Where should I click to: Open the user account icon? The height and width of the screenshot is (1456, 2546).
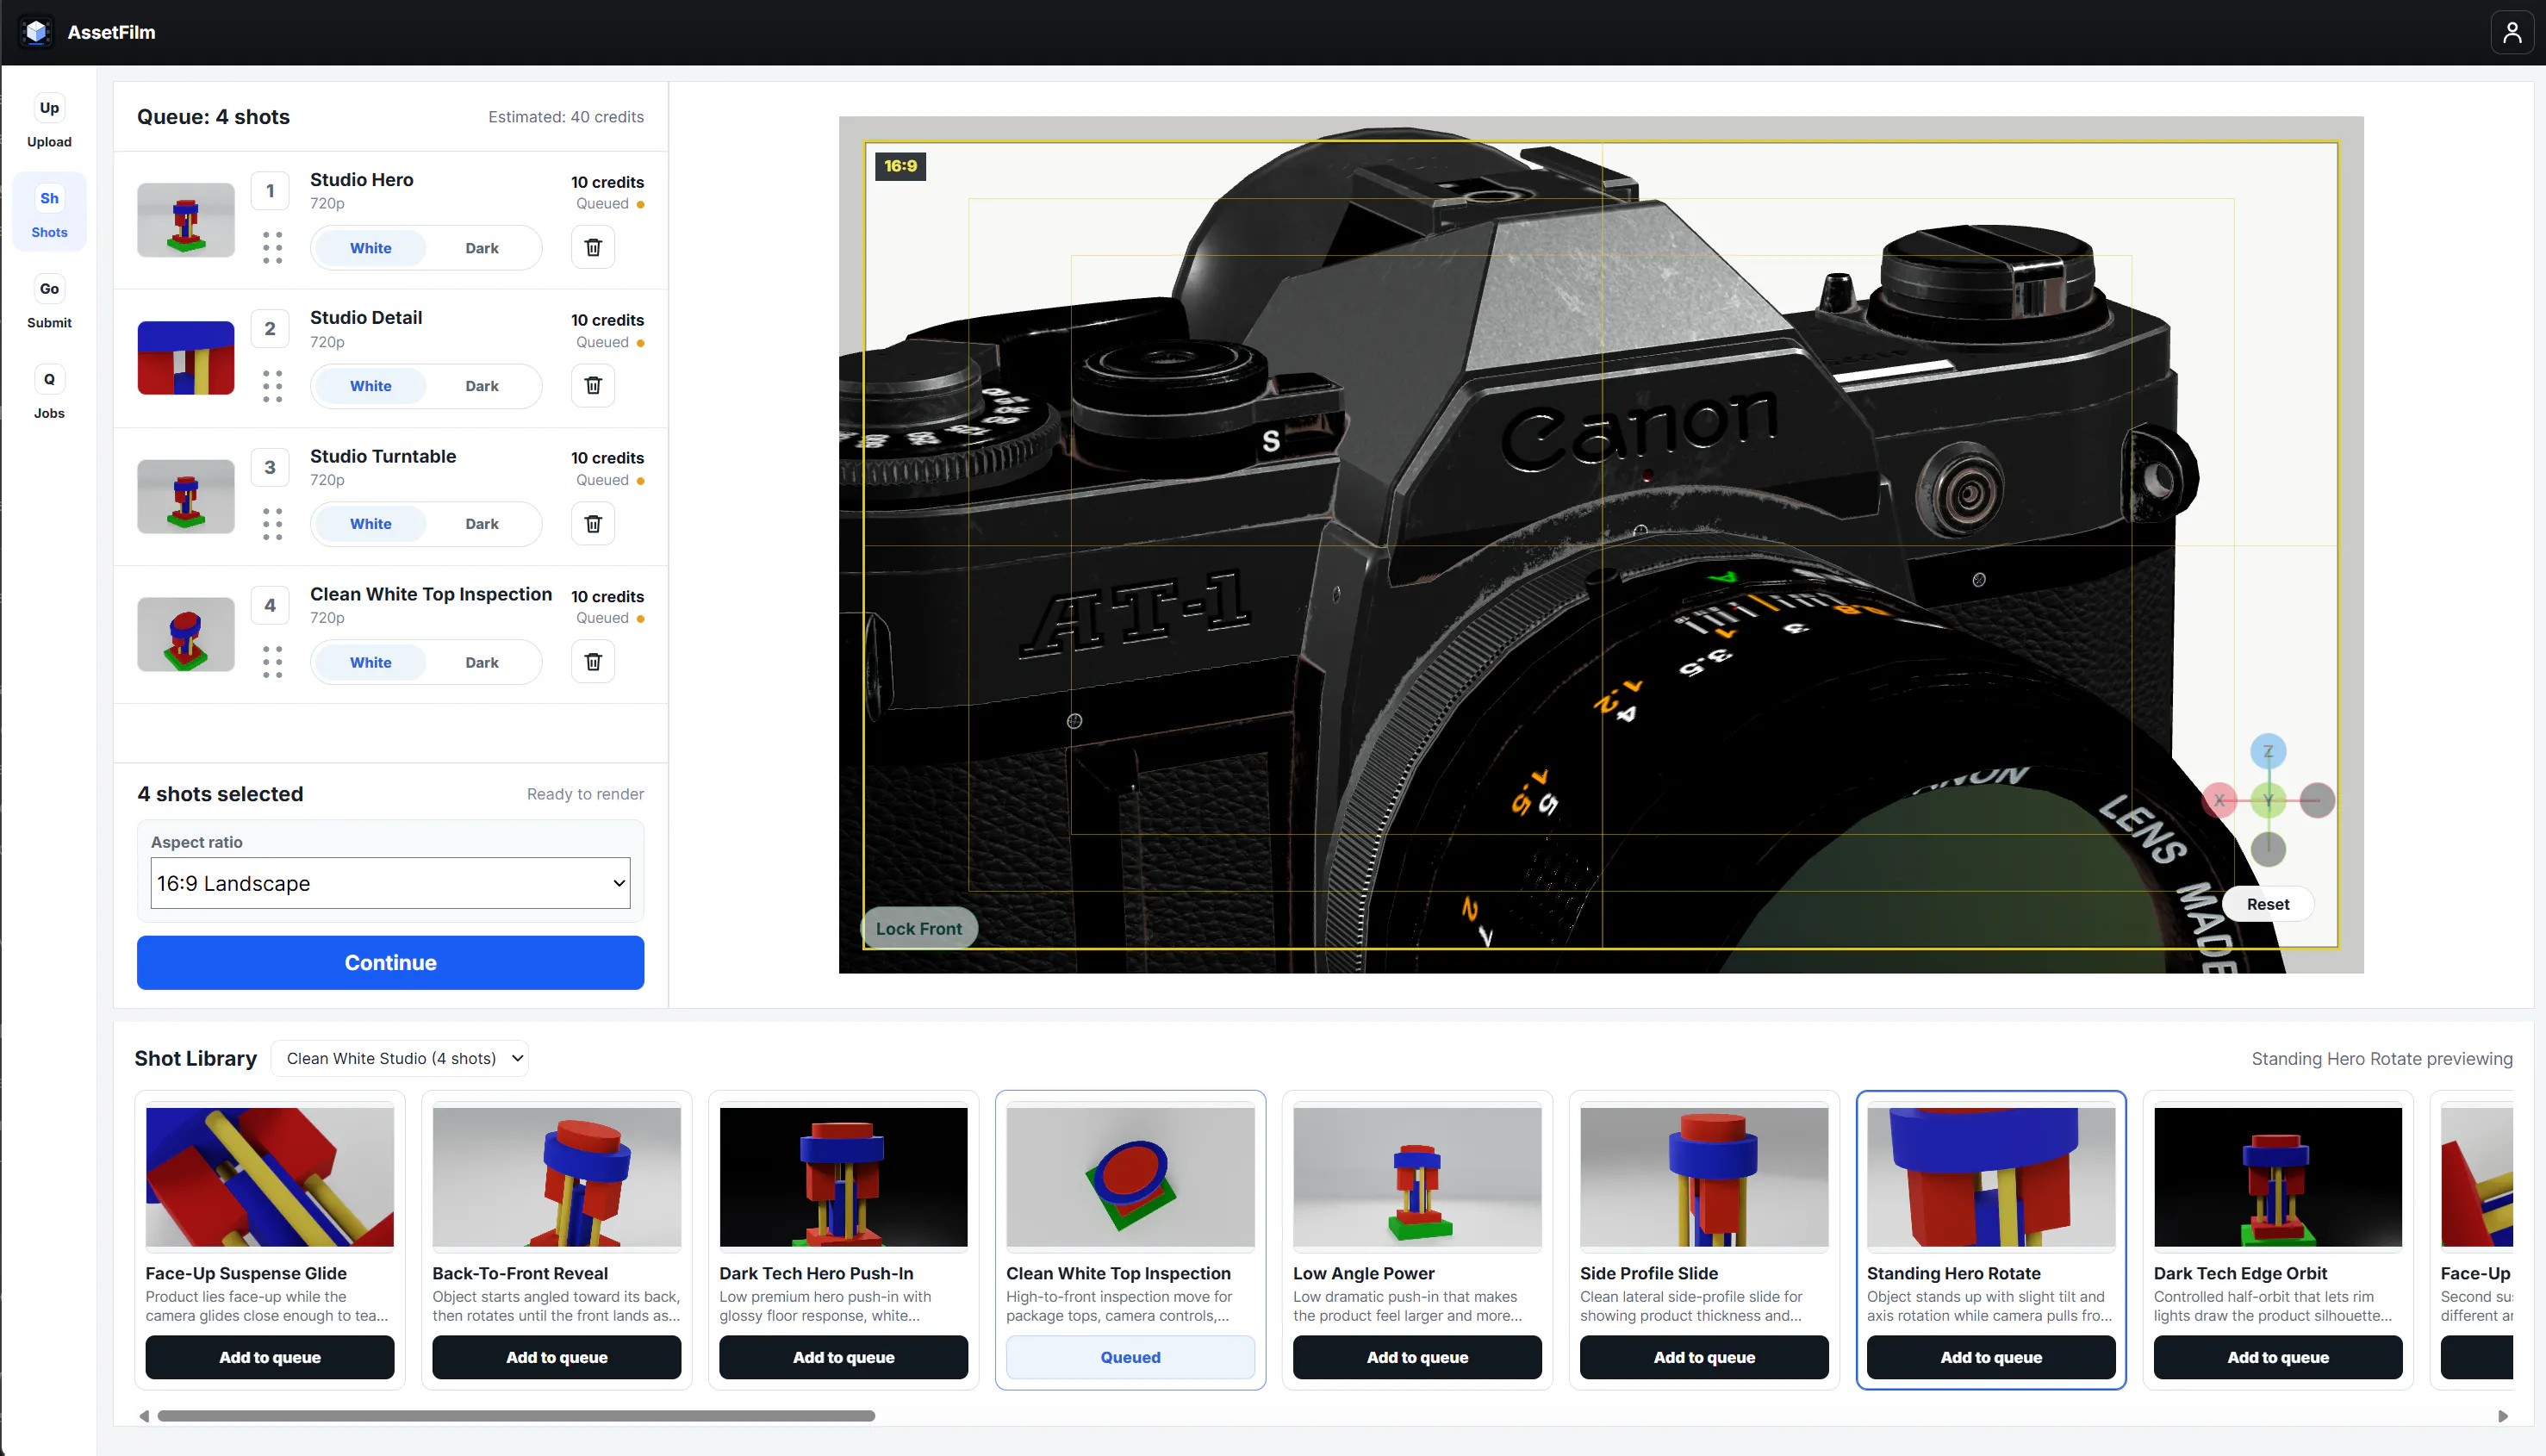point(2511,32)
